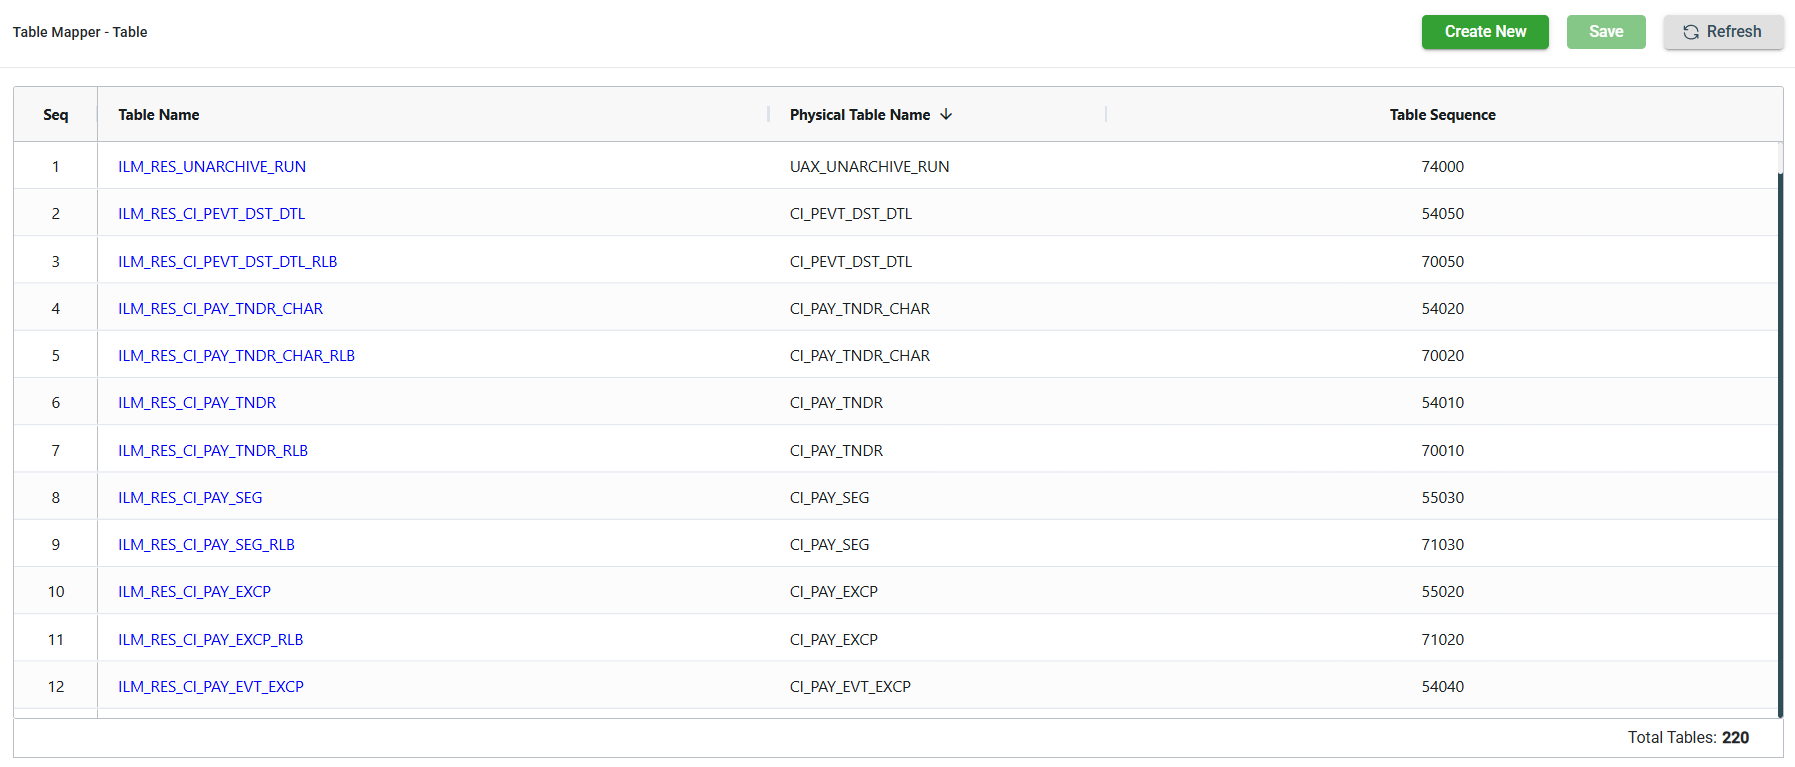Click the Refresh button
Image resolution: width=1795 pixels, height=767 pixels.
pos(1722,32)
